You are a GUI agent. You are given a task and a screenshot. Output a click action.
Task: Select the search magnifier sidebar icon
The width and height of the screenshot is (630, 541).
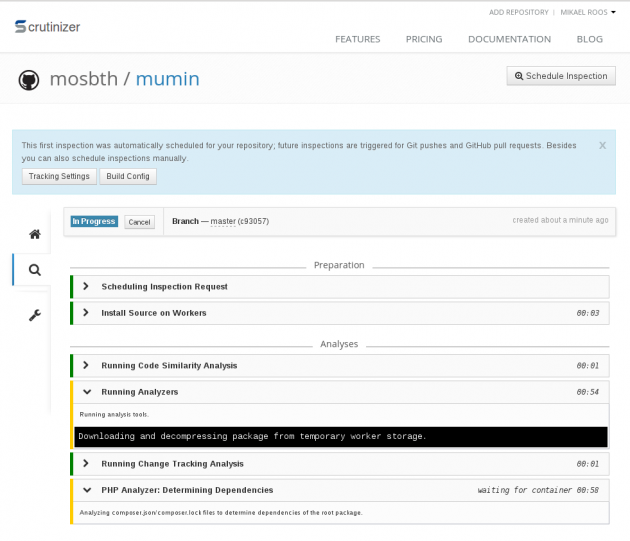tap(35, 270)
